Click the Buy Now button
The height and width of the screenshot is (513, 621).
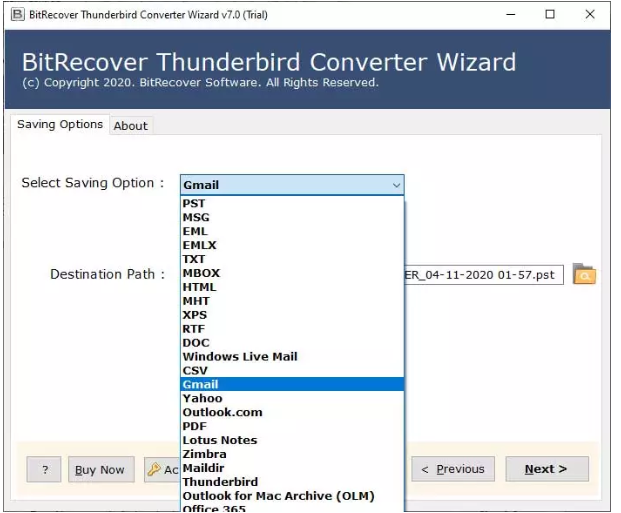click(x=101, y=469)
